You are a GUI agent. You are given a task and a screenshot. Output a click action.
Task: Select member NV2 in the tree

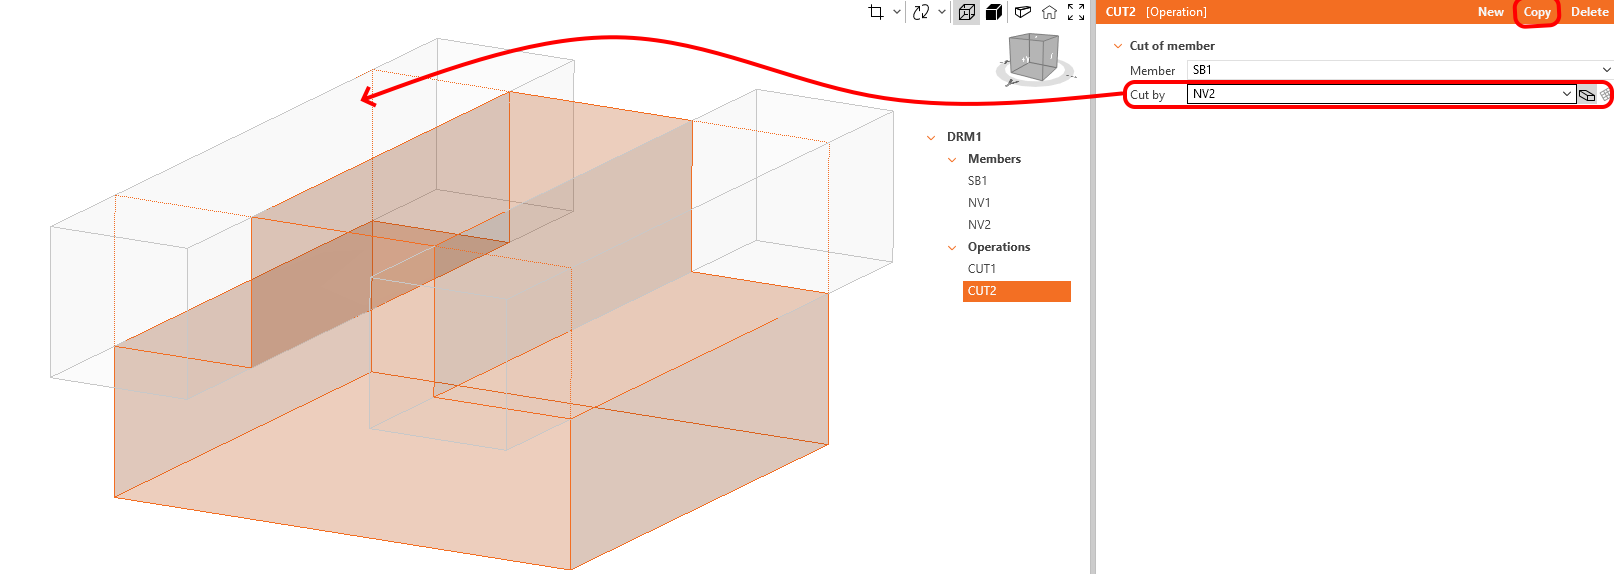pyautogui.click(x=979, y=225)
